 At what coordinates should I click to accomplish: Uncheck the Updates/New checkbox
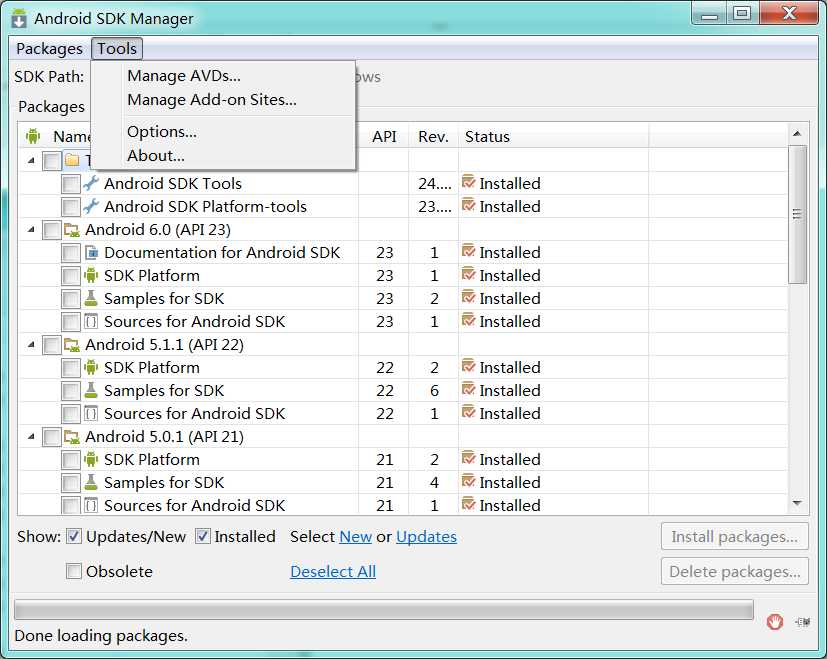(74, 537)
